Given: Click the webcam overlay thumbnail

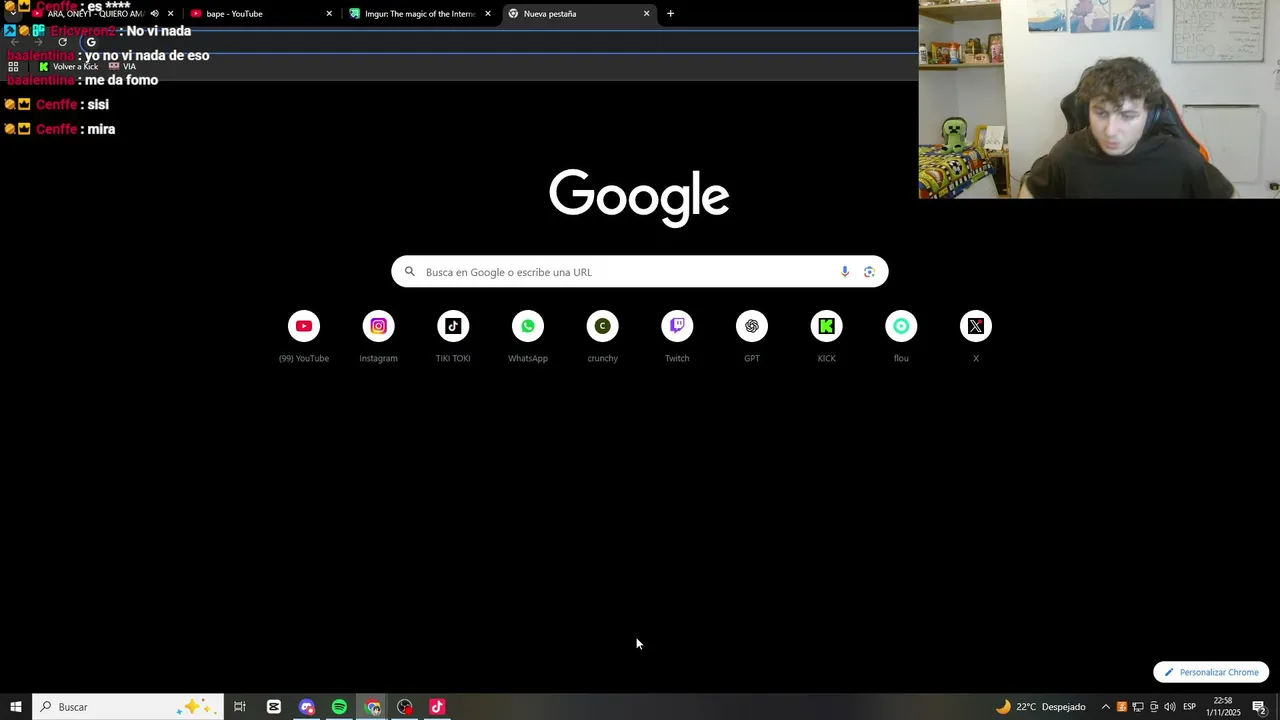Looking at the screenshot, I should [x=1099, y=99].
